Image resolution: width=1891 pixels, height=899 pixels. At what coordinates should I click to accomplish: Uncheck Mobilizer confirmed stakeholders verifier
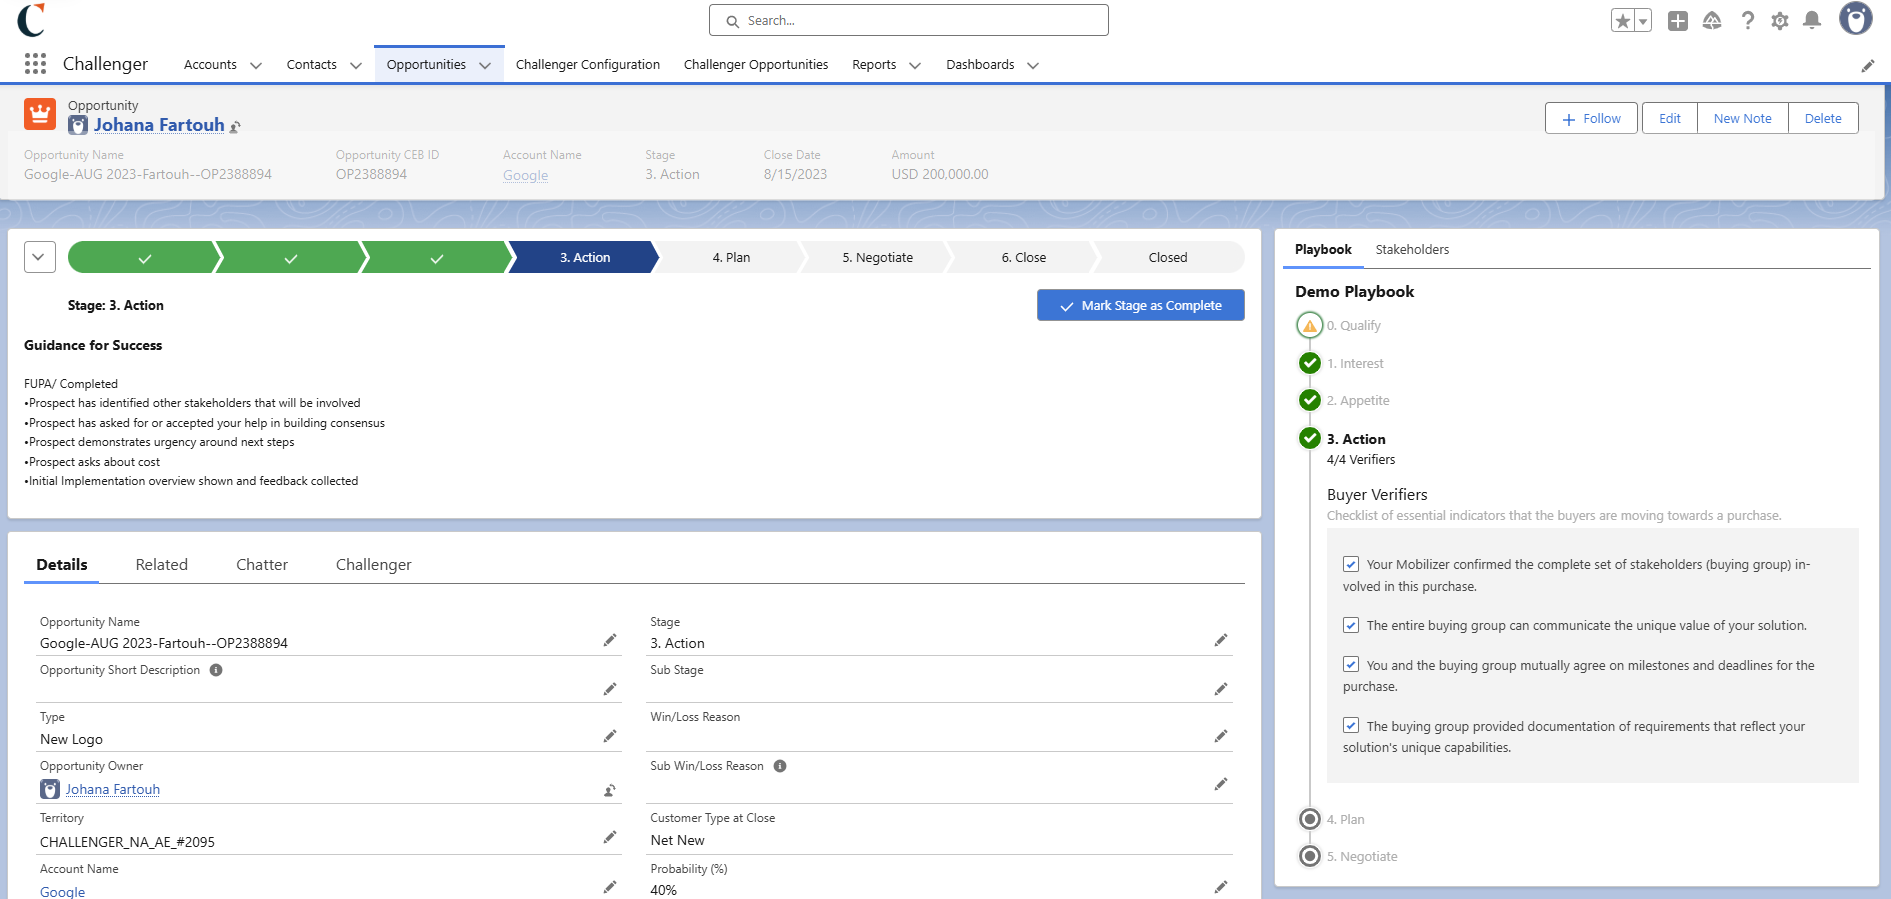(1351, 564)
